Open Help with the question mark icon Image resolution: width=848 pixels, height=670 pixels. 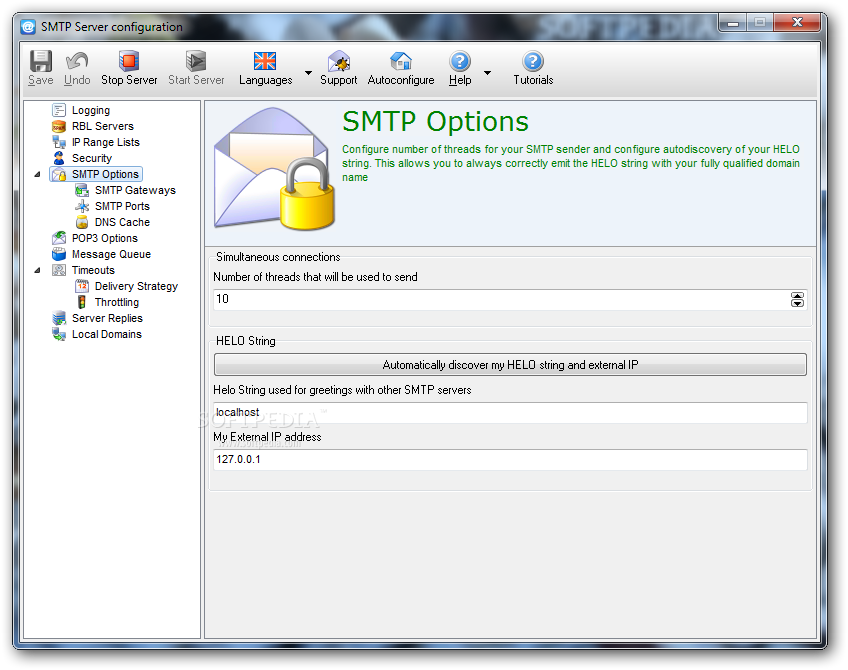click(x=460, y=61)
